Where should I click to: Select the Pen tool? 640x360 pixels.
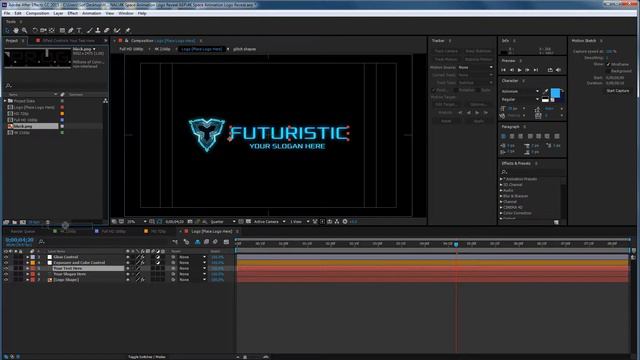click(x=71, y=30)
